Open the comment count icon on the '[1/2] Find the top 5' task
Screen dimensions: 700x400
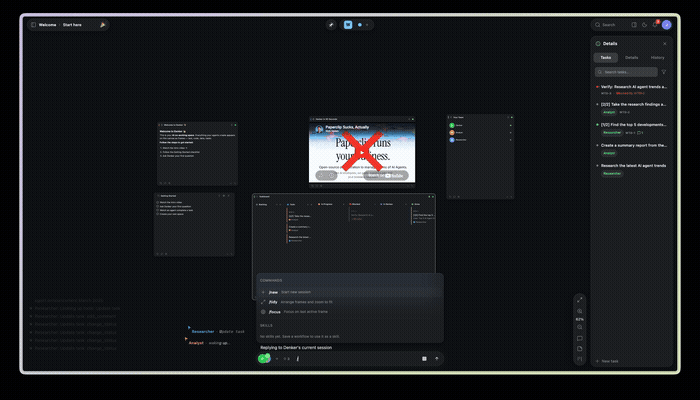click(640, 133)
